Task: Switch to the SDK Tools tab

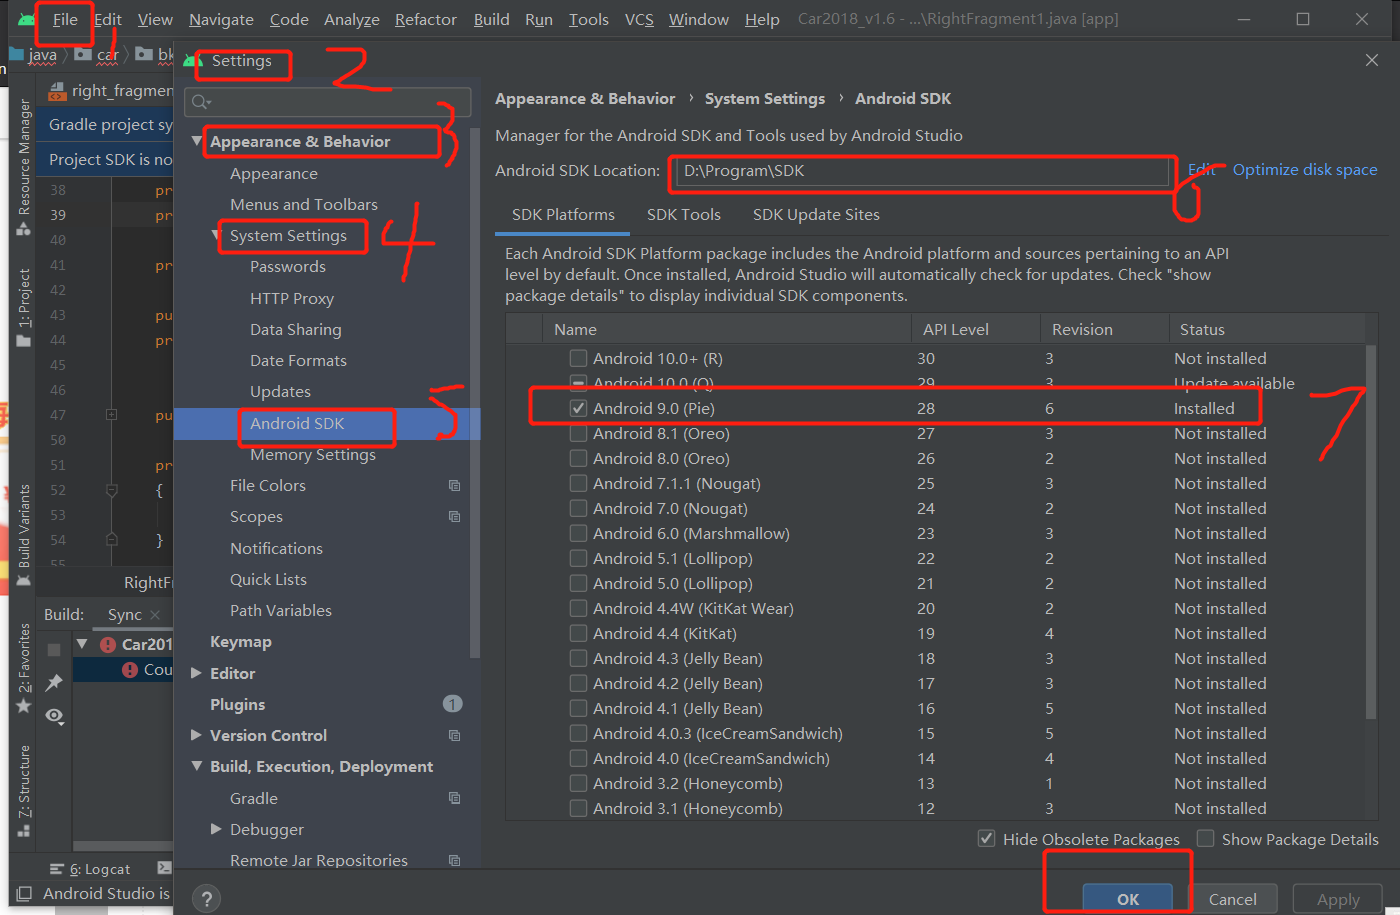Action: (x=683, y=214)
